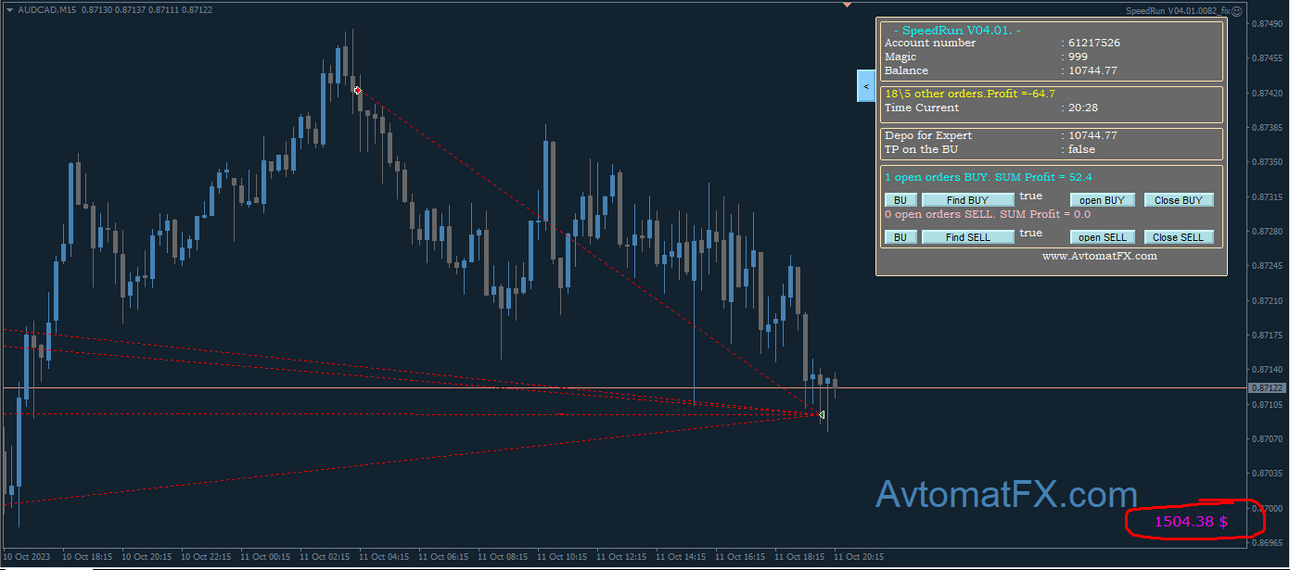Click the TP on the BU value false
1290x570 pixels.
pos(1081,150)
